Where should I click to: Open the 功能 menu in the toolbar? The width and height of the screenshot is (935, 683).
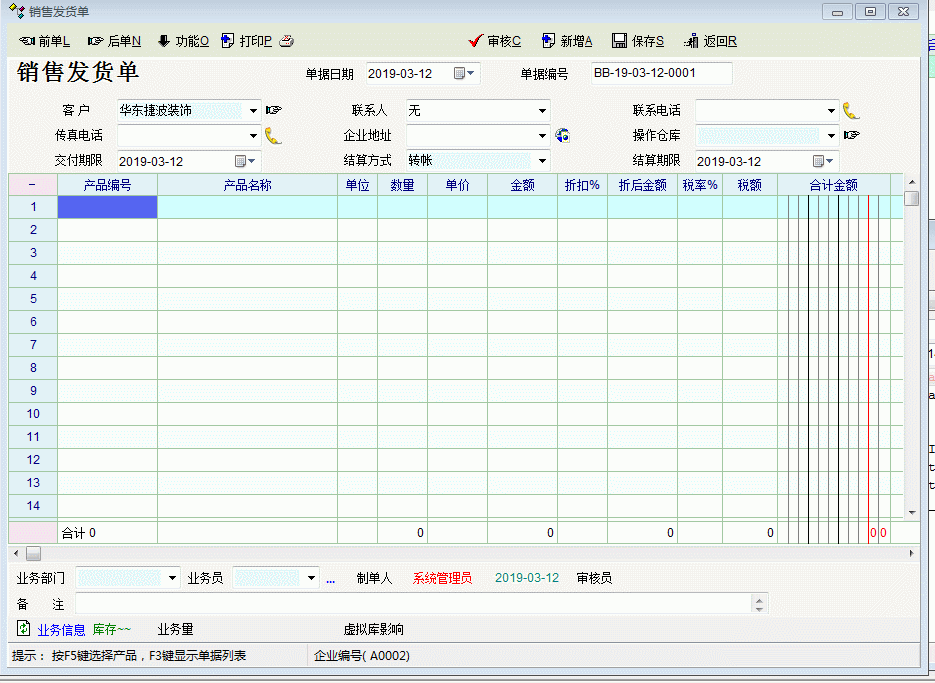tap(183, 41)
